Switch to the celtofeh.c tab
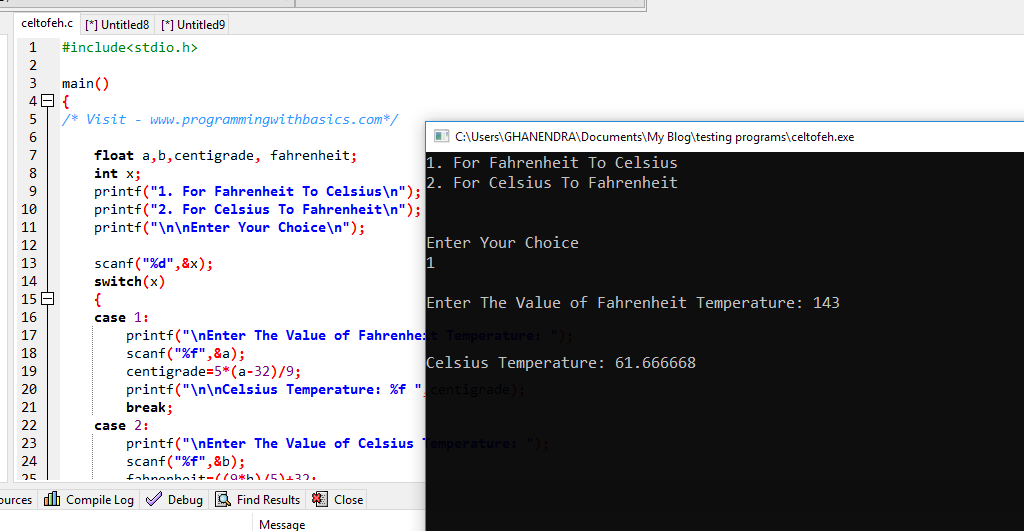Image resolution: width=1024 pixels, height=531 pixels. [x=47, y=24]
